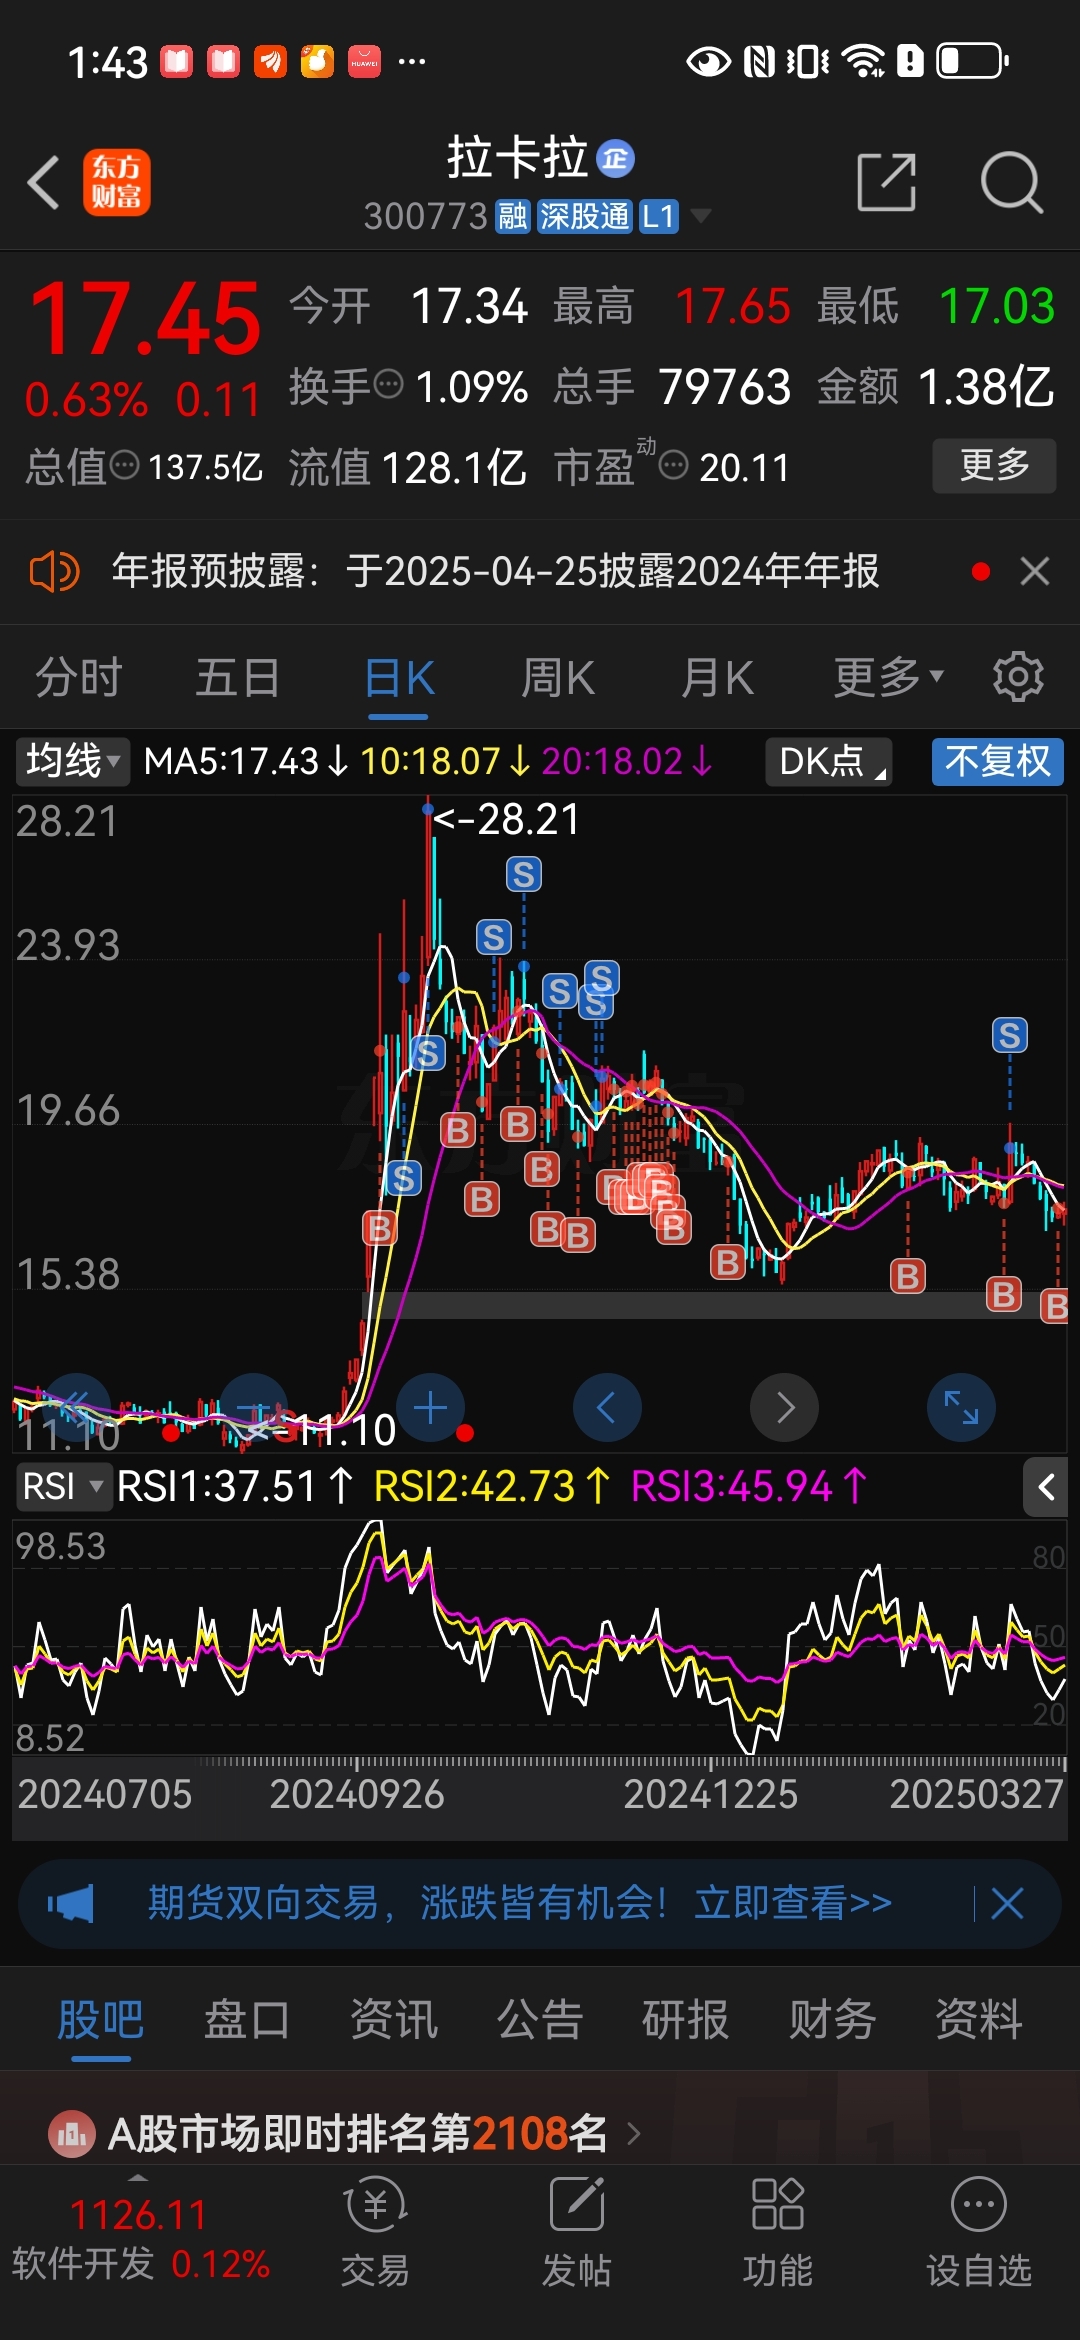Switch to 分时 chart tab
The width and height of the screenshot is (1080, 2340).
point(78,677)
